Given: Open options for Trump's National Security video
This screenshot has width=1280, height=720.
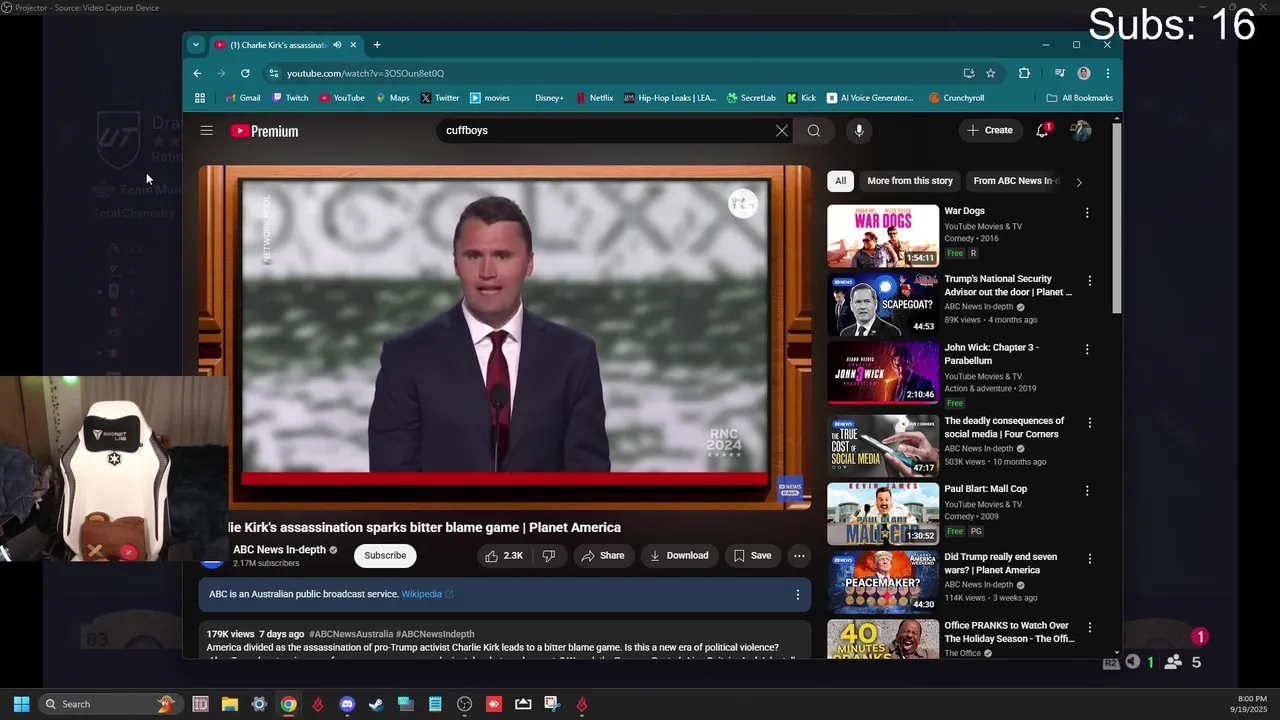Looking at the screenshot, I should point(1090,281).
